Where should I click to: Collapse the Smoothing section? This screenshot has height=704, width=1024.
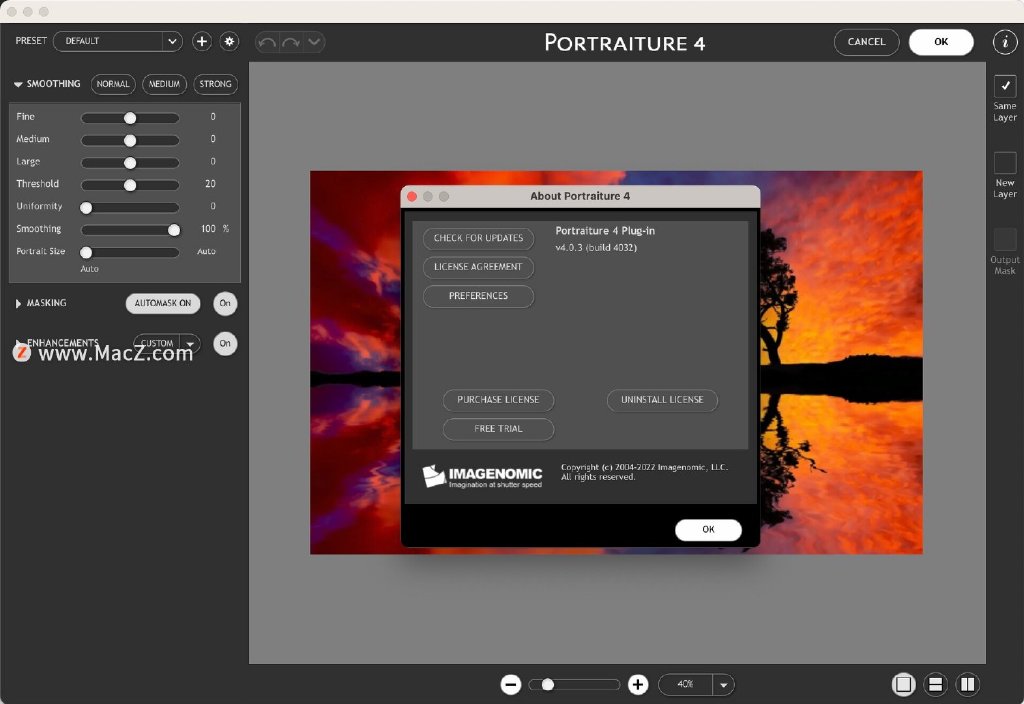tap(18, 84)
